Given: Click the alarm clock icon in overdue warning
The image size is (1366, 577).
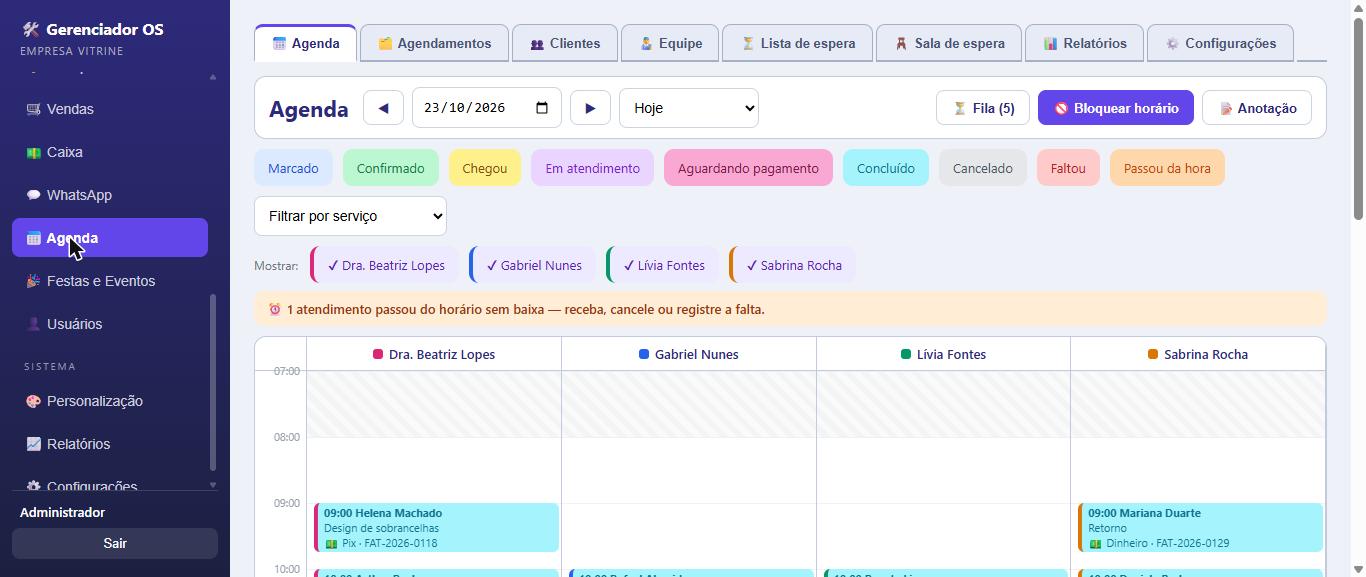Looking at the screenshot, I should pyautogui.click(x=275, y=309).
